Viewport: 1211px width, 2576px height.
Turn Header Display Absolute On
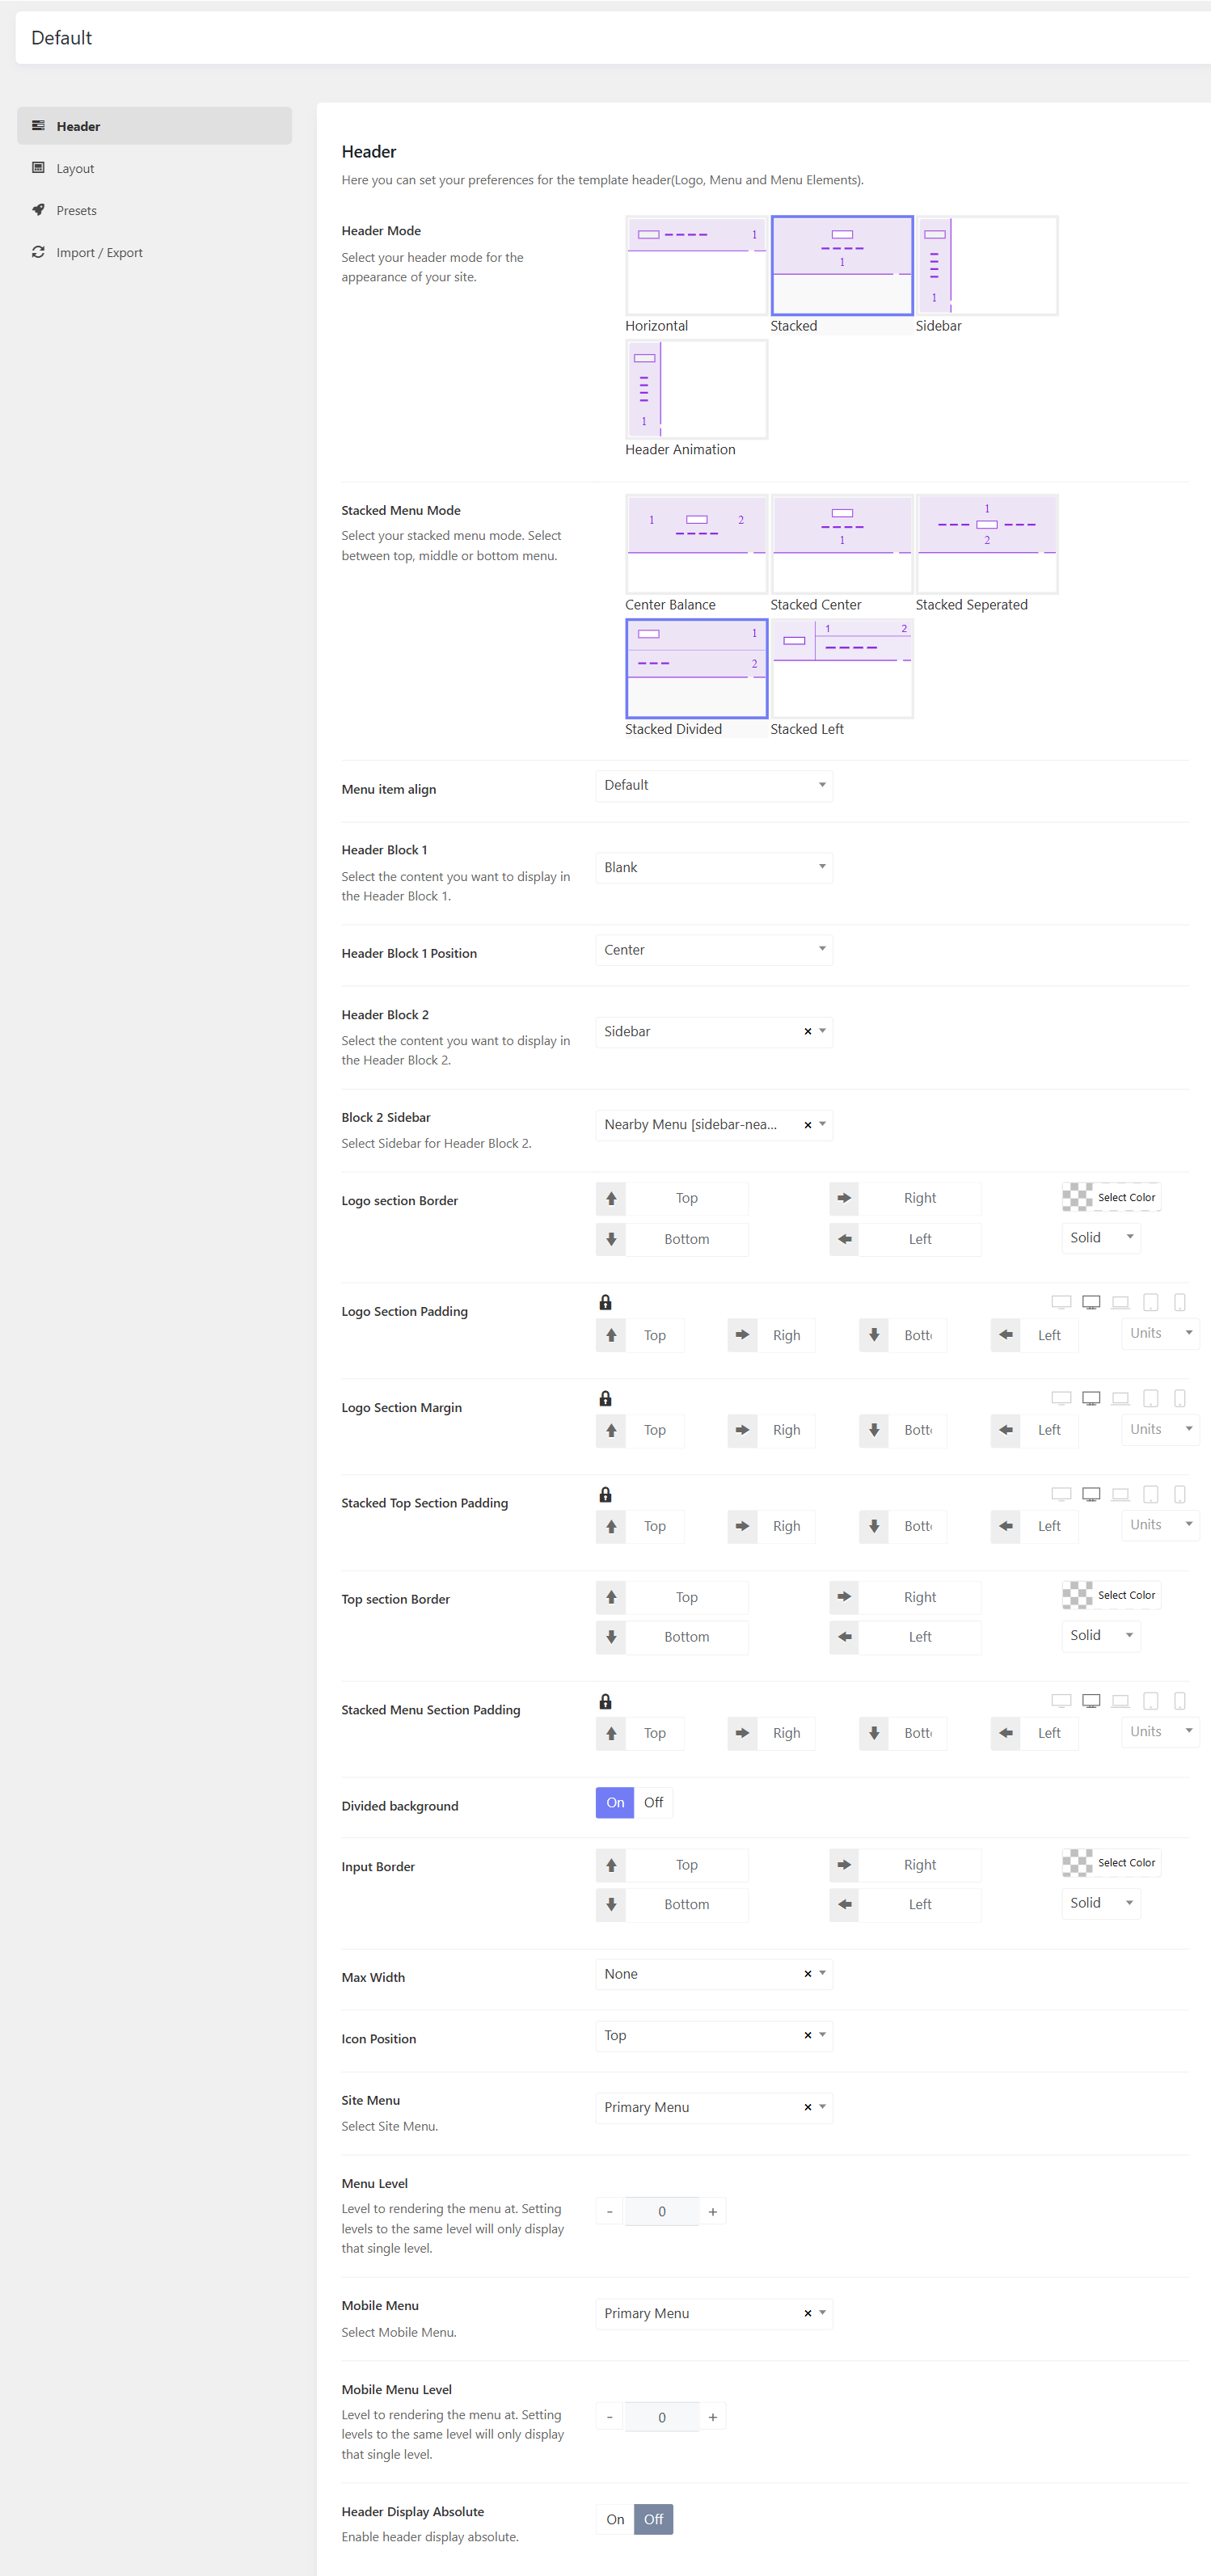click(615, 2519)
